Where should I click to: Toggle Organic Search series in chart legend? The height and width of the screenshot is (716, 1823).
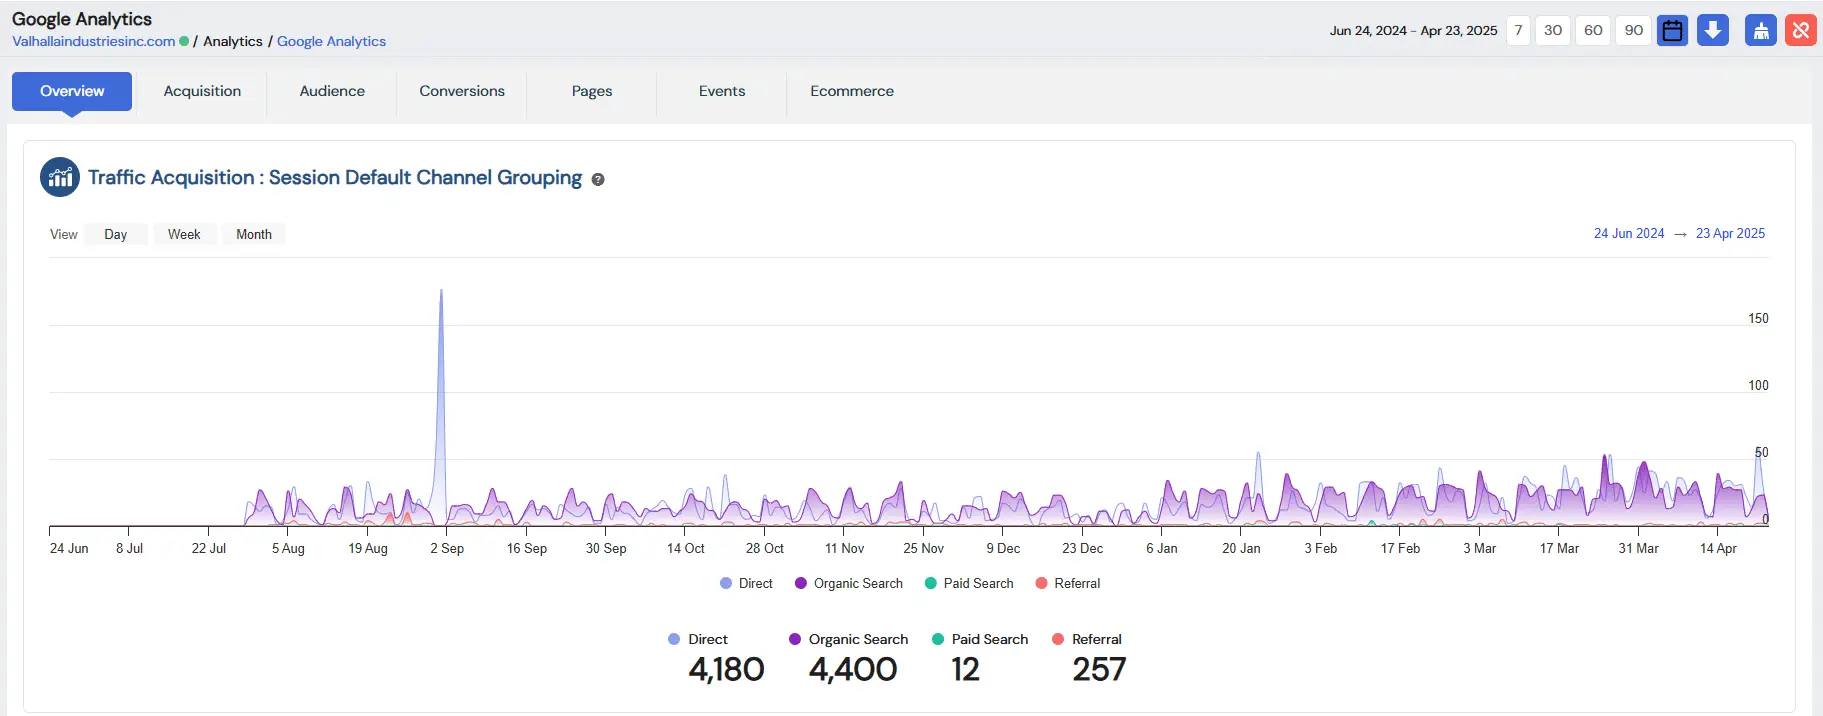(x=848, y=584)
